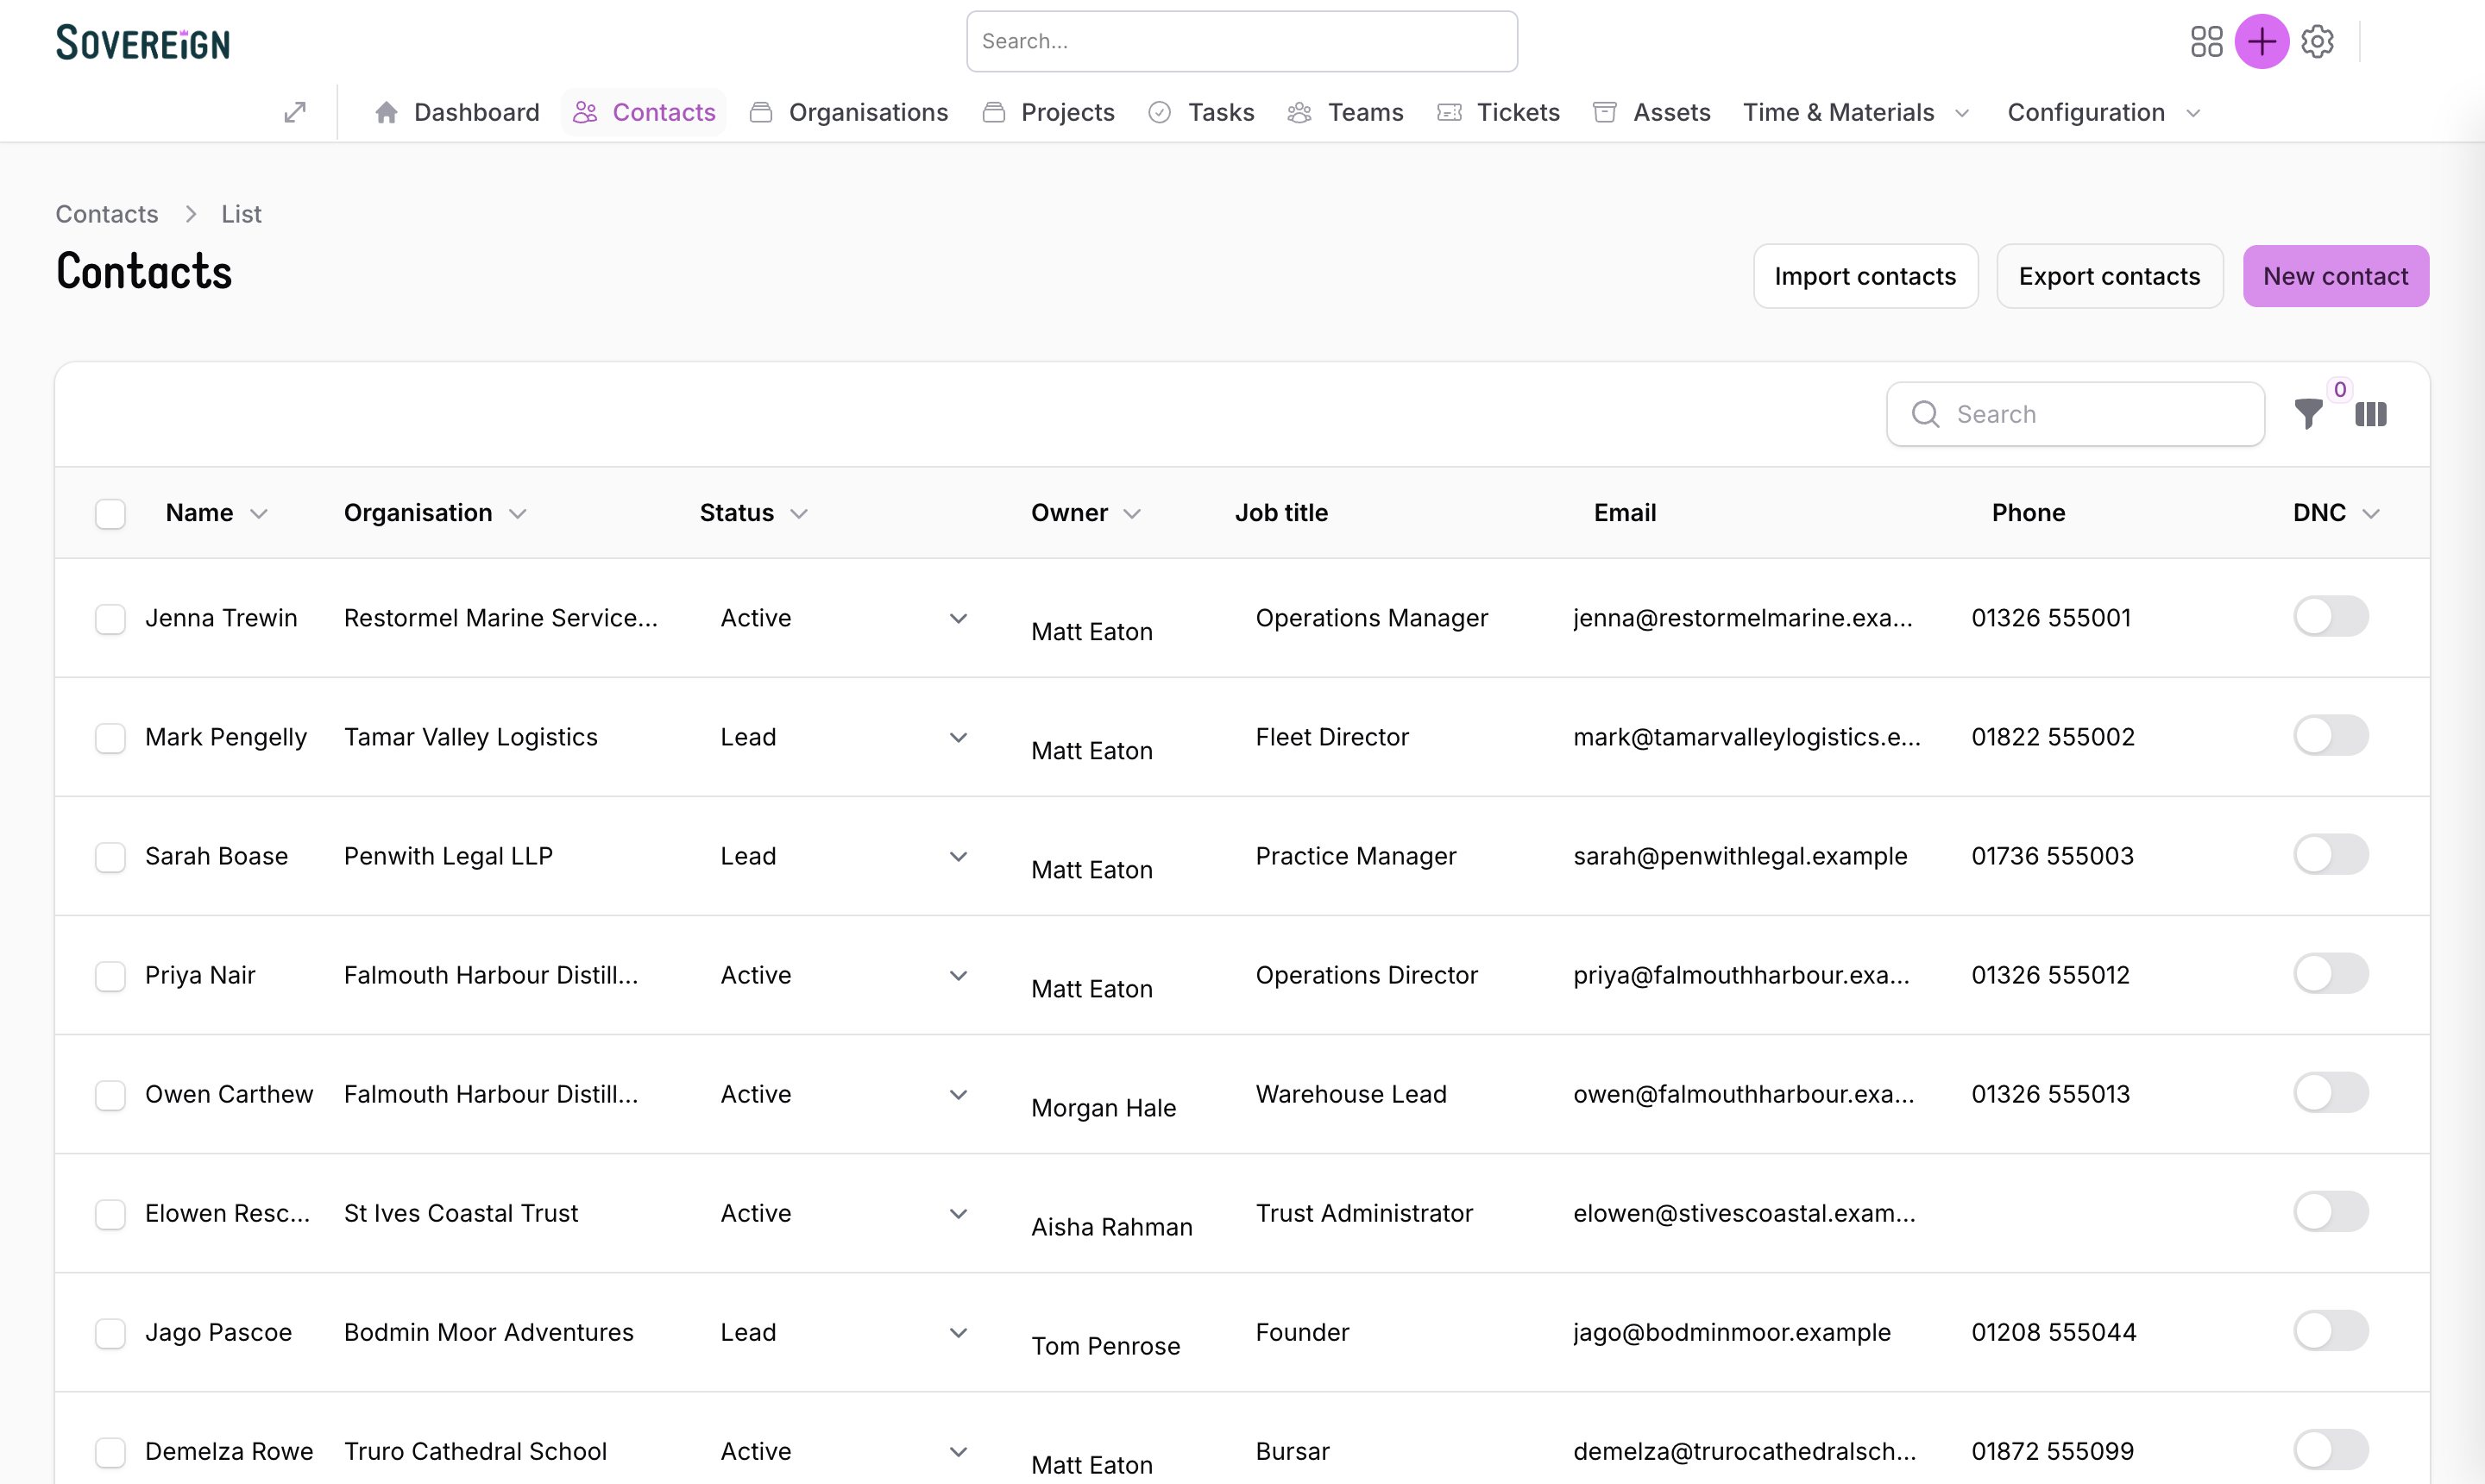Turn on DNC for Priya Nair
This screenshot has width=2485, height=1484.
click(2331, 973)
